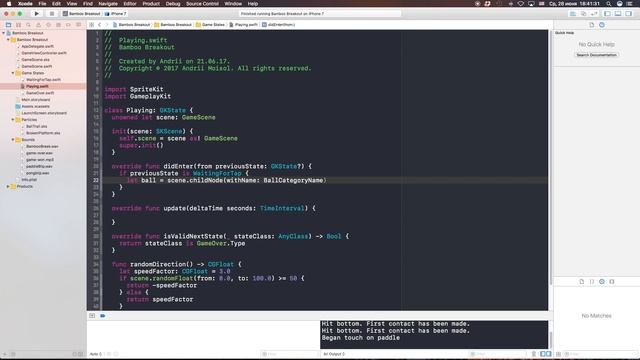
Task: Open the Source Control menu
Action: coord(202,4)
